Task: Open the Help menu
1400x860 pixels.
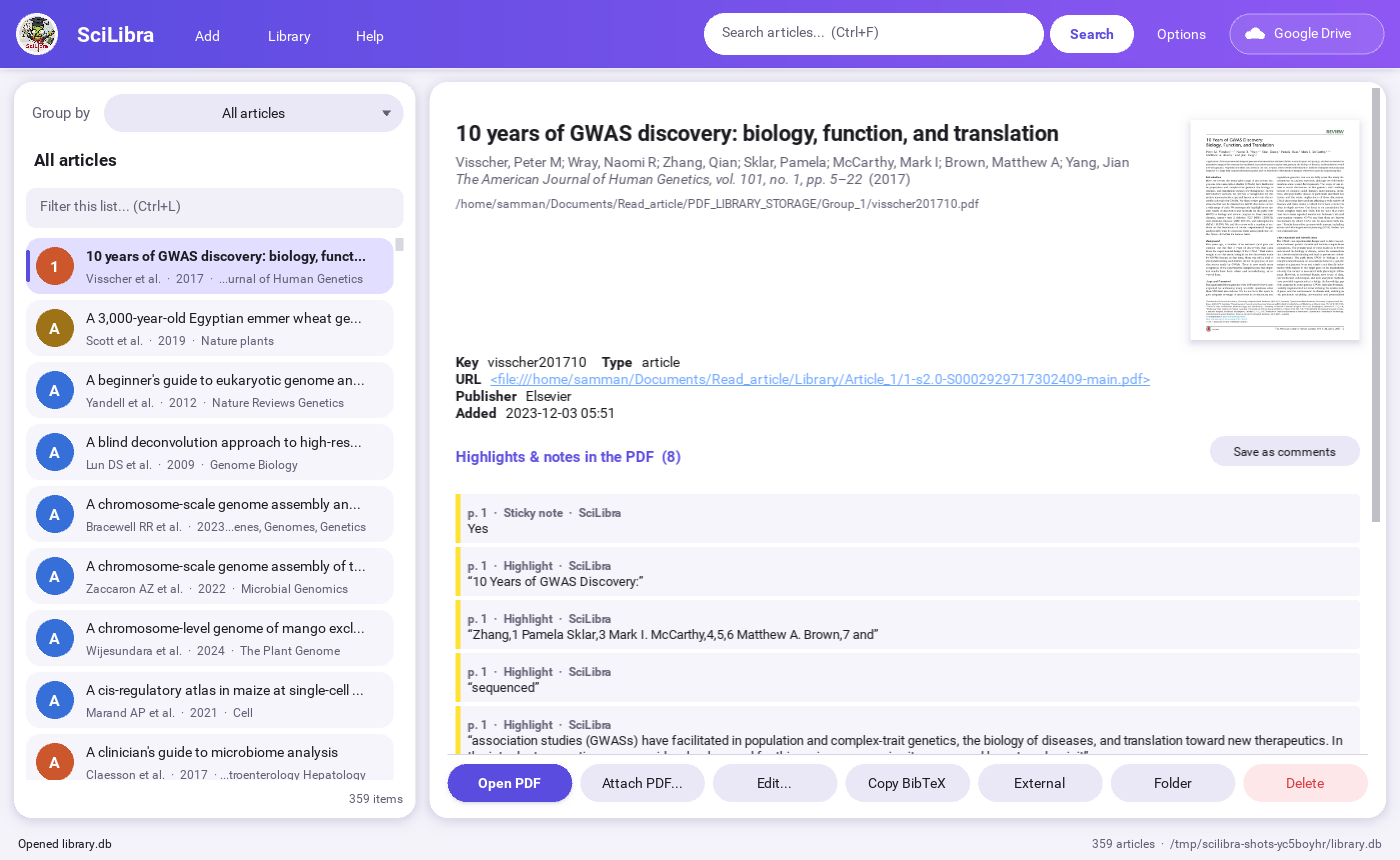Action: [x=370, y=36]
